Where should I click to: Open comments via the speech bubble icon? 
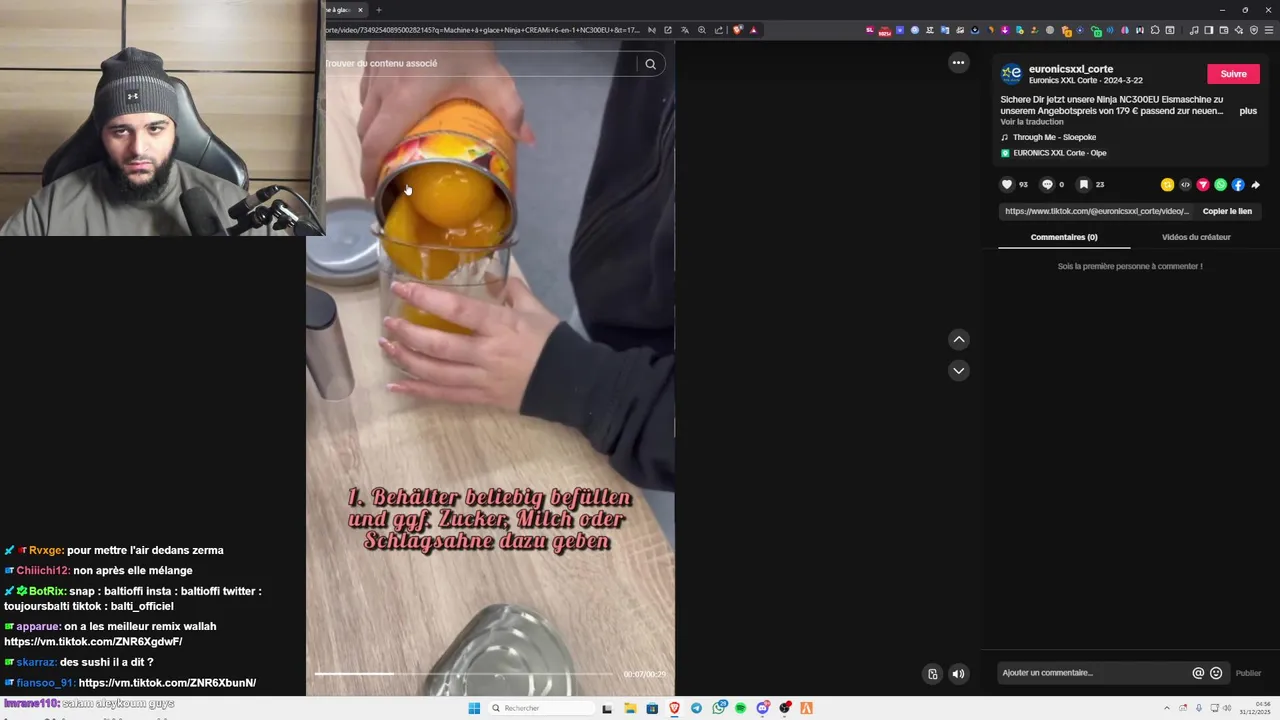[1047, 184]
